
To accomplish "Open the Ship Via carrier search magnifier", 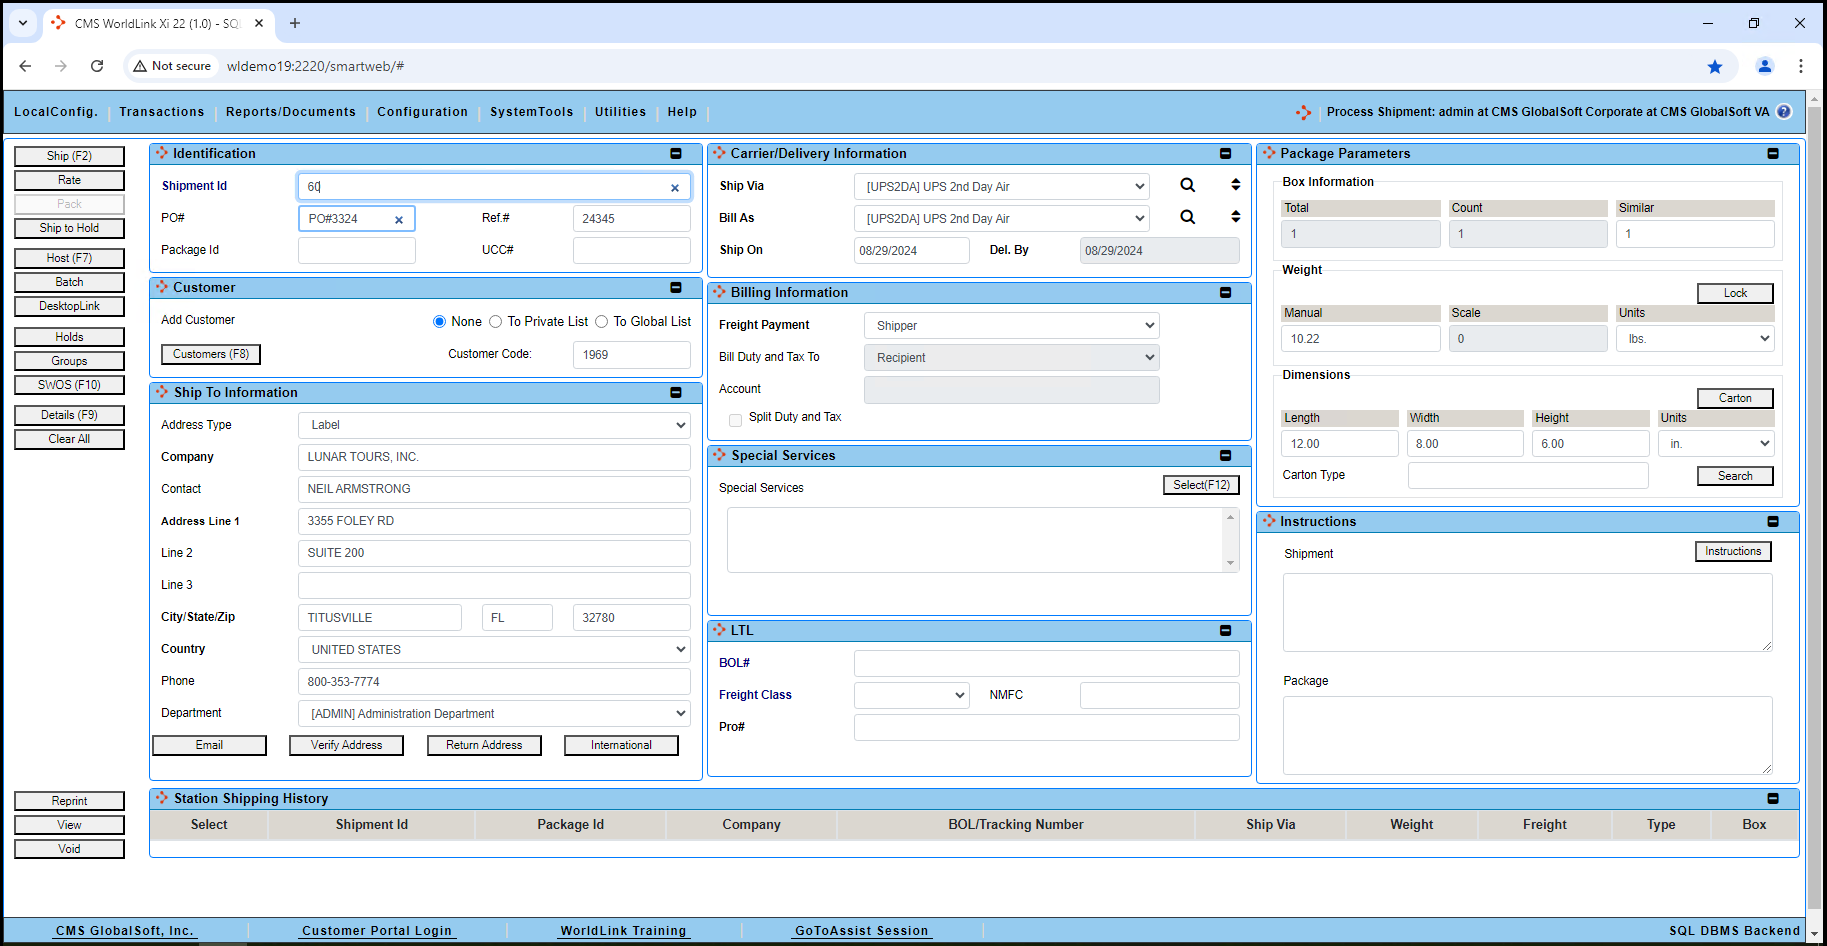I will click(1188, 186).
